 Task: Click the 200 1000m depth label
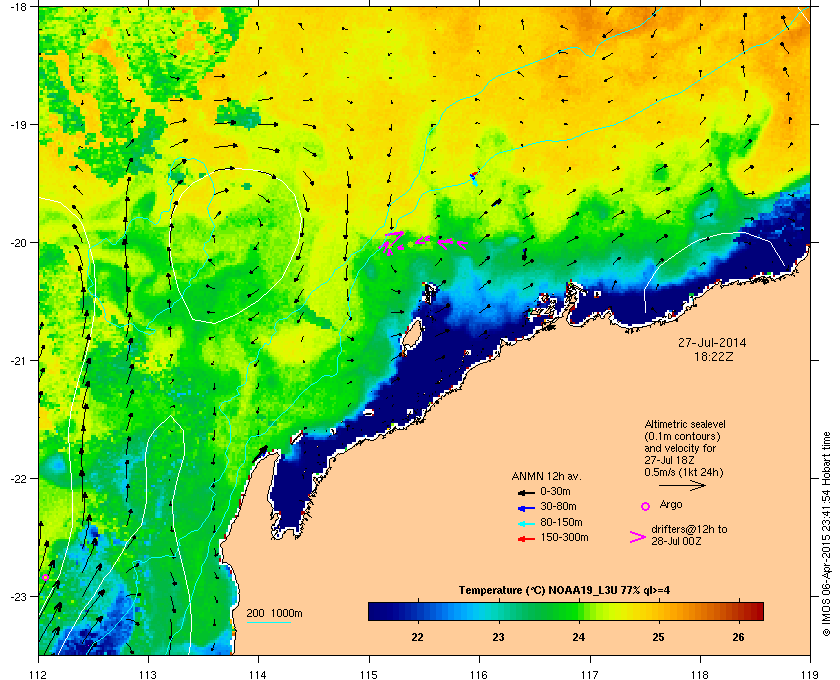(x=274, y=614)
